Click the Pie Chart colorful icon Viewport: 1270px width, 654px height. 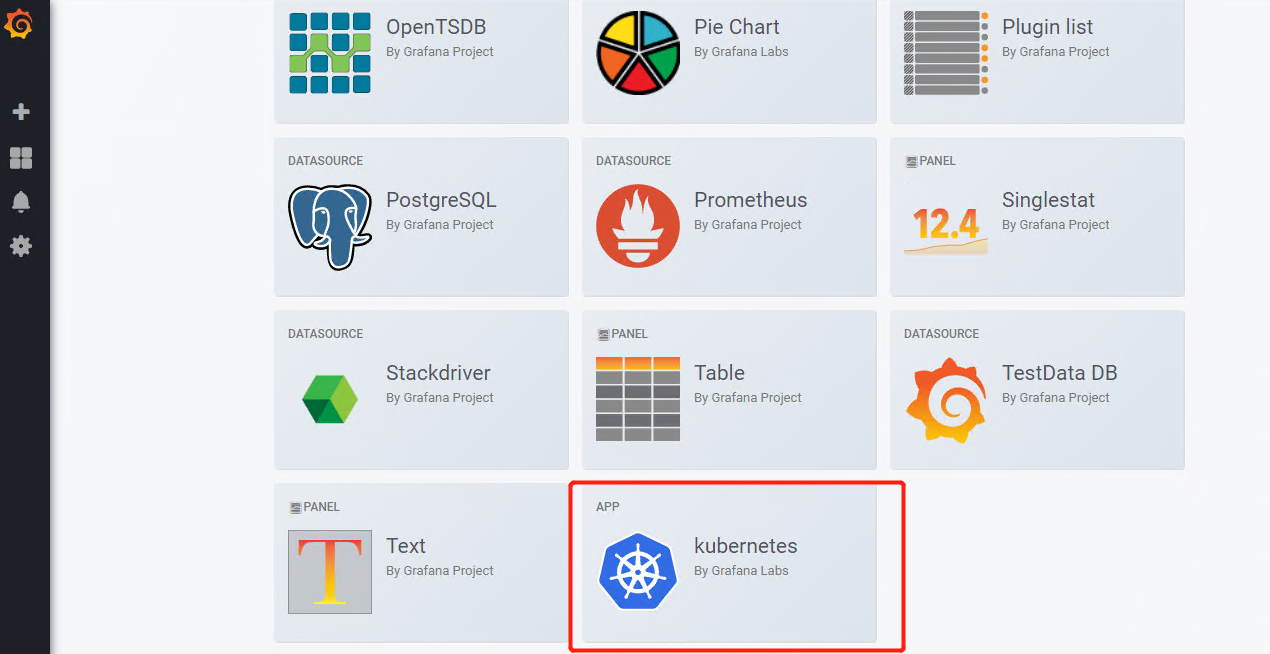638,53
